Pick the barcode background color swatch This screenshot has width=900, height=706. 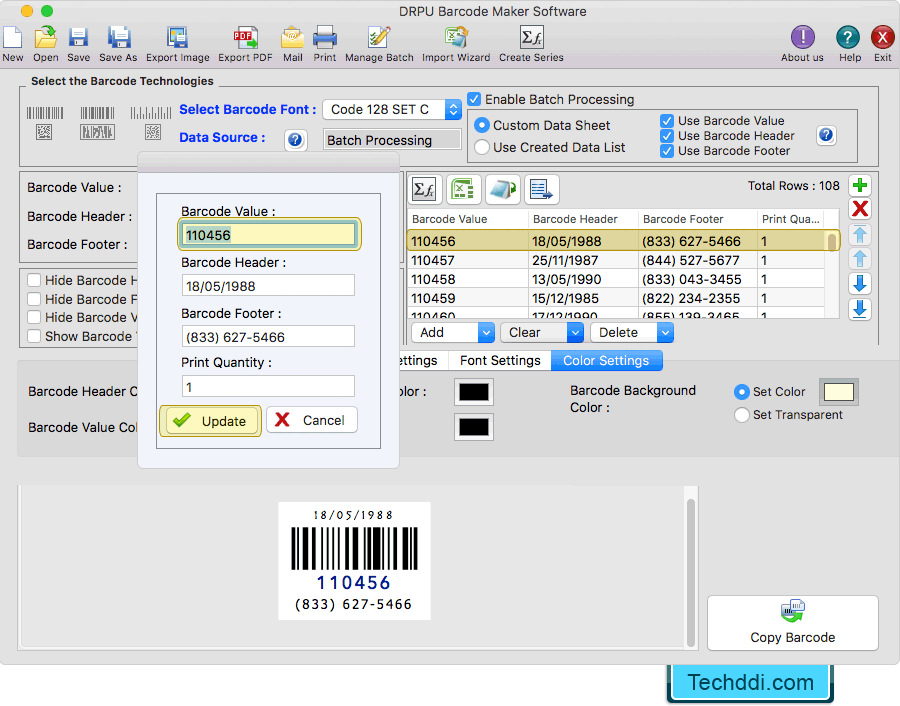point(839,392)
